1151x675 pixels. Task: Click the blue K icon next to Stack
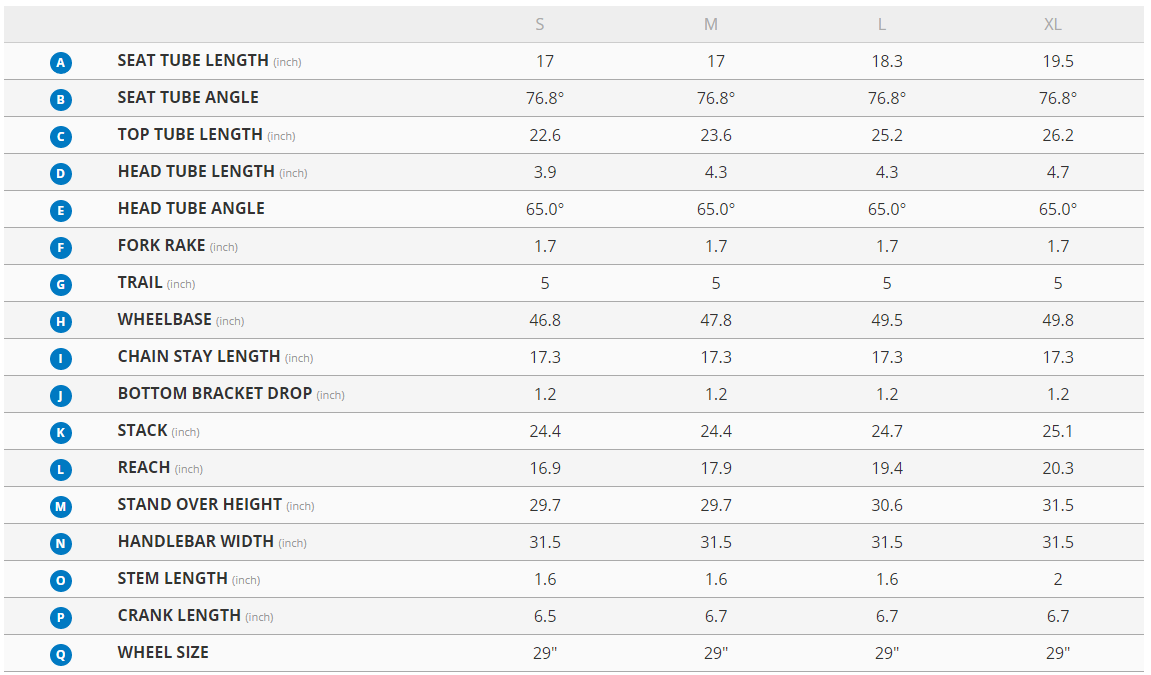tap(61, 432)
